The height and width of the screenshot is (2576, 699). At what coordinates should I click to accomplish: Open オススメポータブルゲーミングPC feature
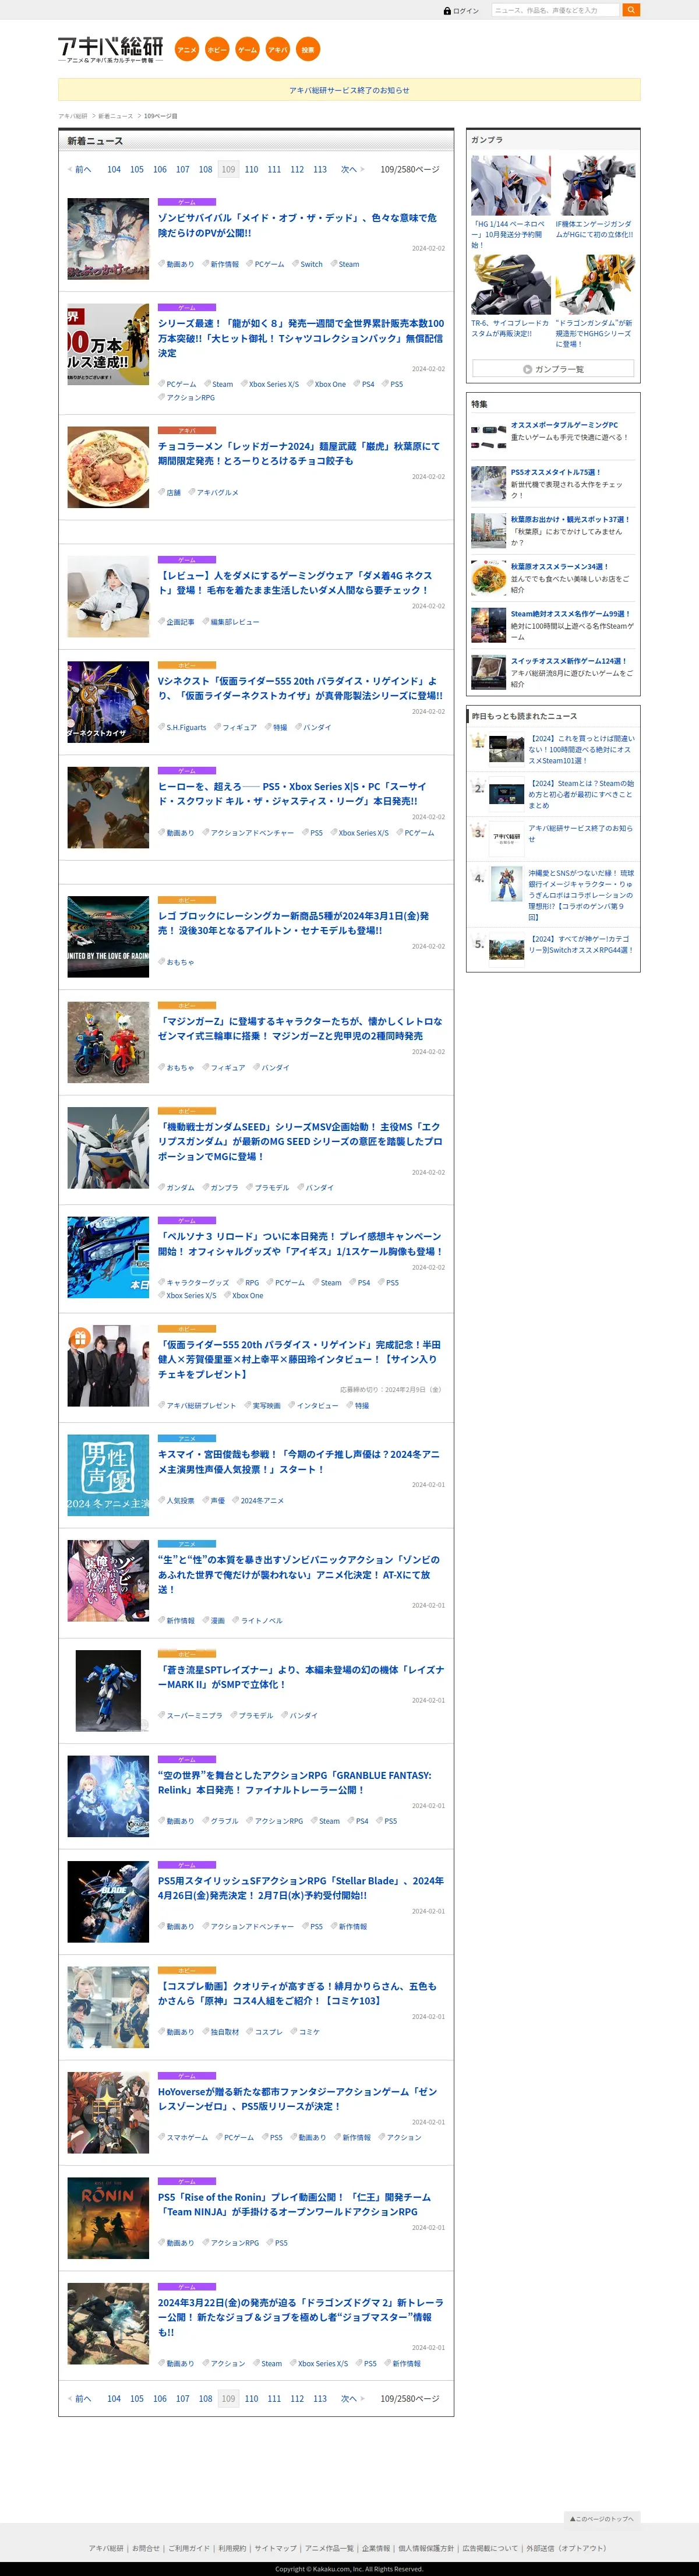564,425
